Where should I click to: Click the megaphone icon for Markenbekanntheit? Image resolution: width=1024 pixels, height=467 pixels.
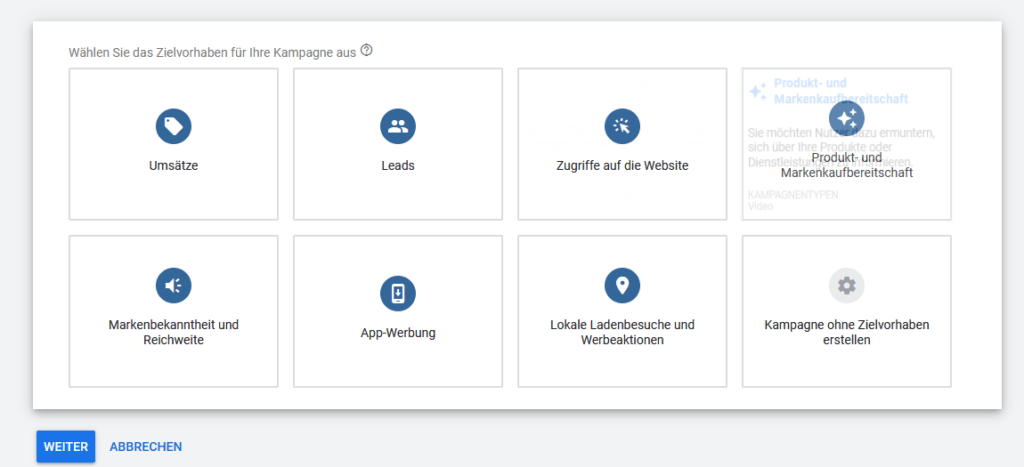[173, 286]
